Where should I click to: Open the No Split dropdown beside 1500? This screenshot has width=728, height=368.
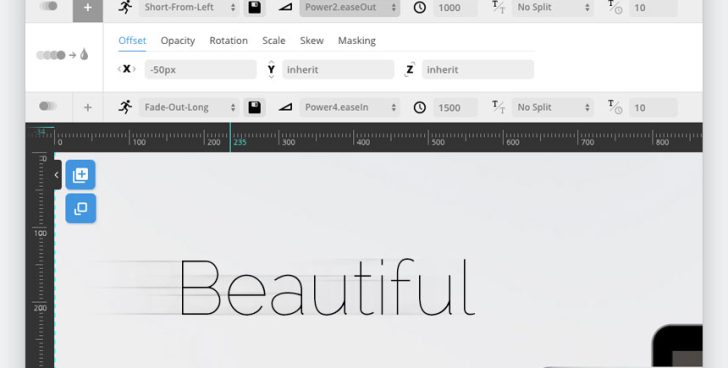[552, 107]
